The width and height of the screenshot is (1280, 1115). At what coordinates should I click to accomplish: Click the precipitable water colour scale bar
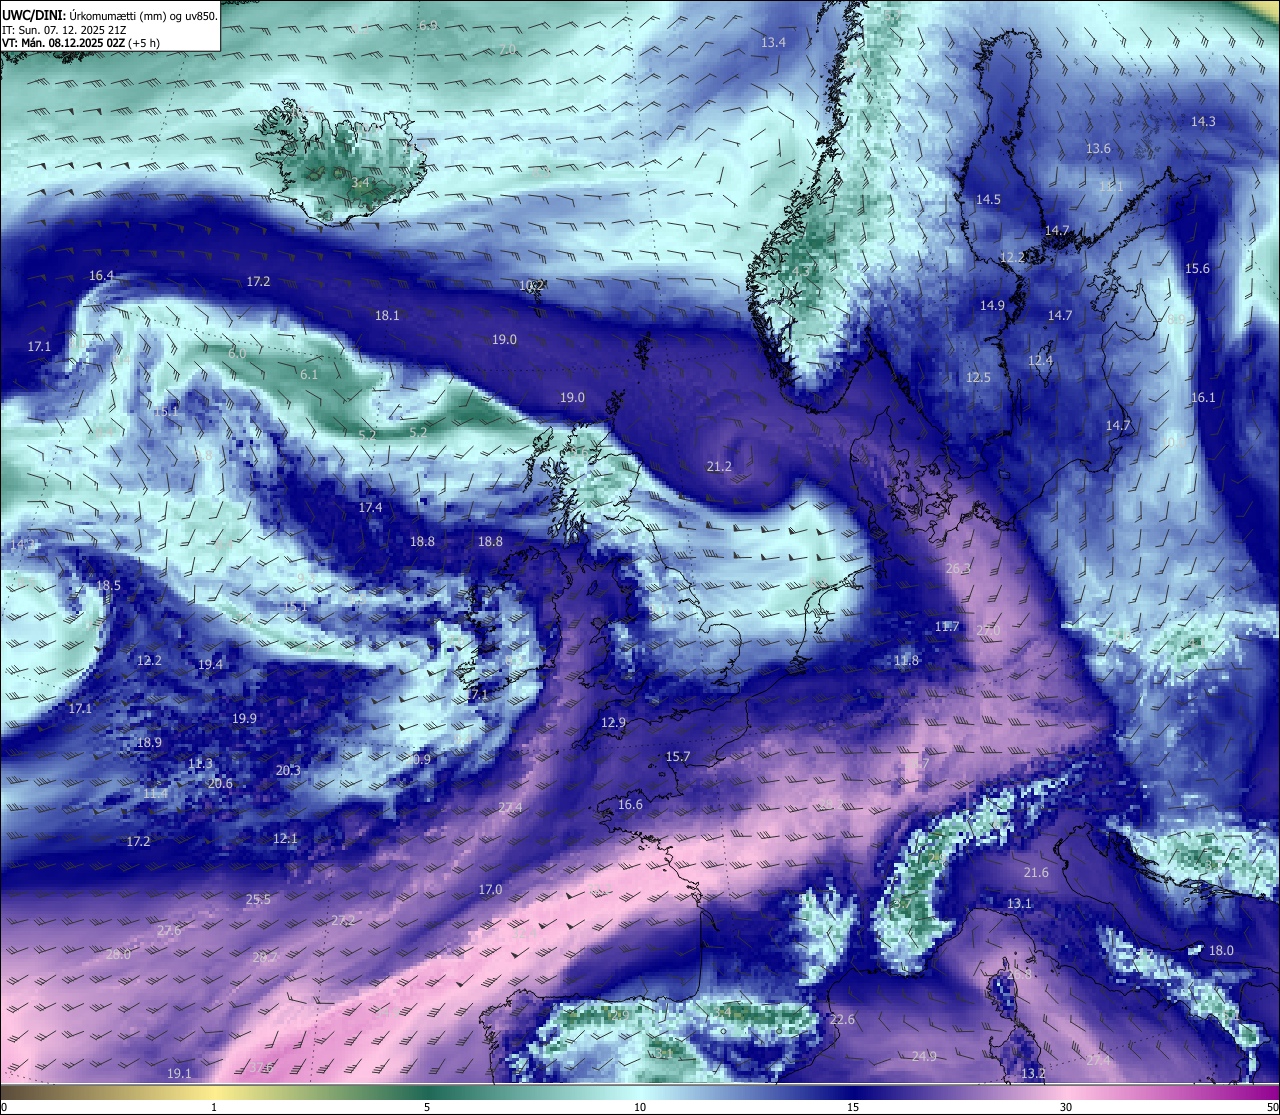(640, 1091)
